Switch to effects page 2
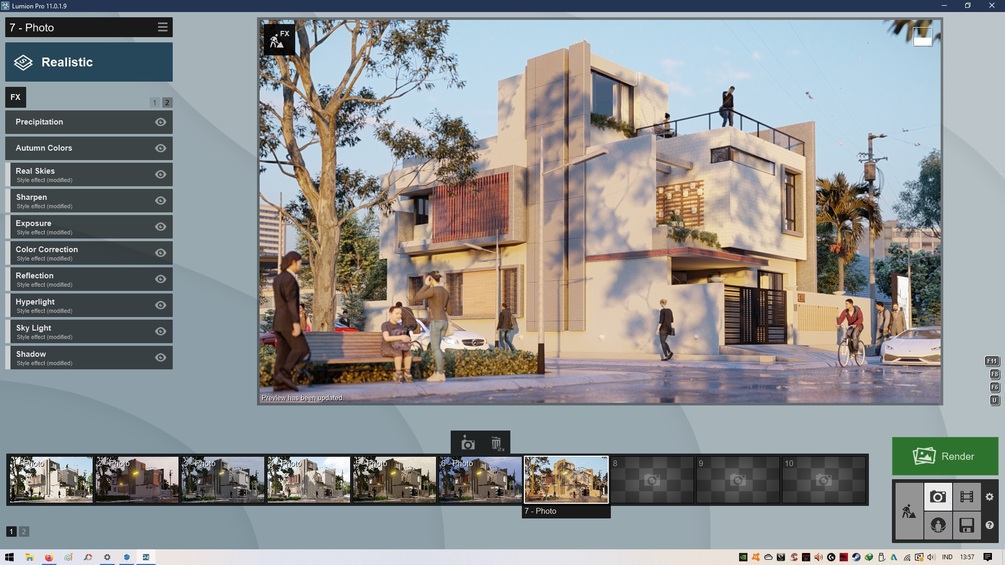1005x565 pixels. (x=167, y=102)
